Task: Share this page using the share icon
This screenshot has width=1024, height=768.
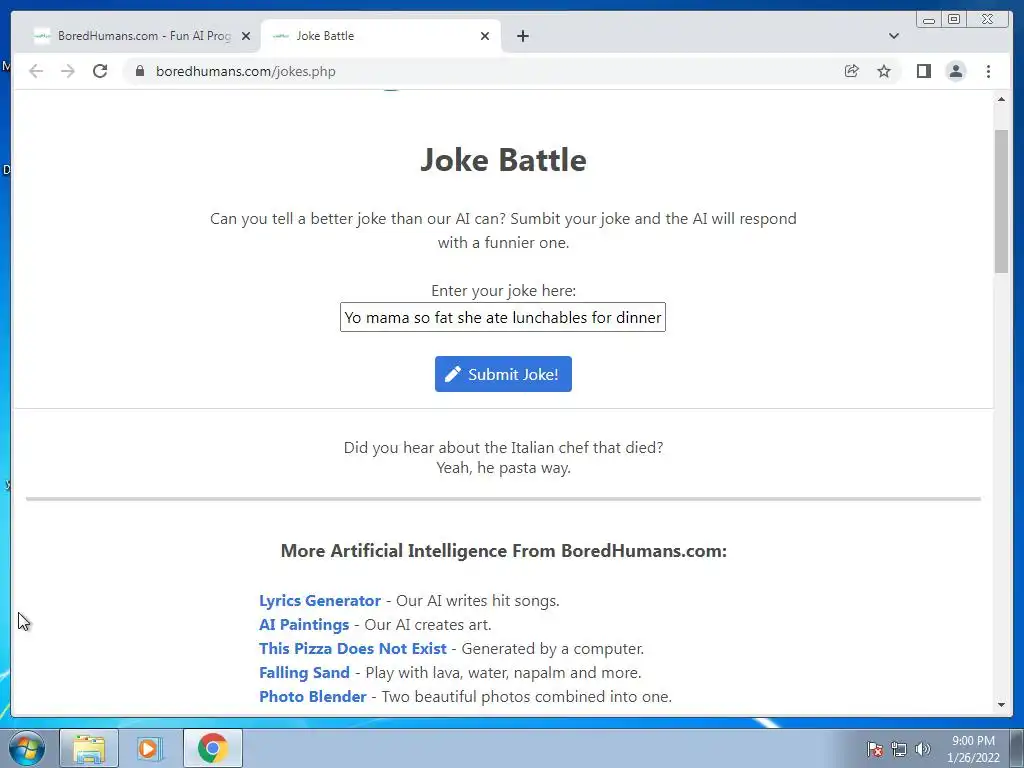Action: (x=852, y=71)
